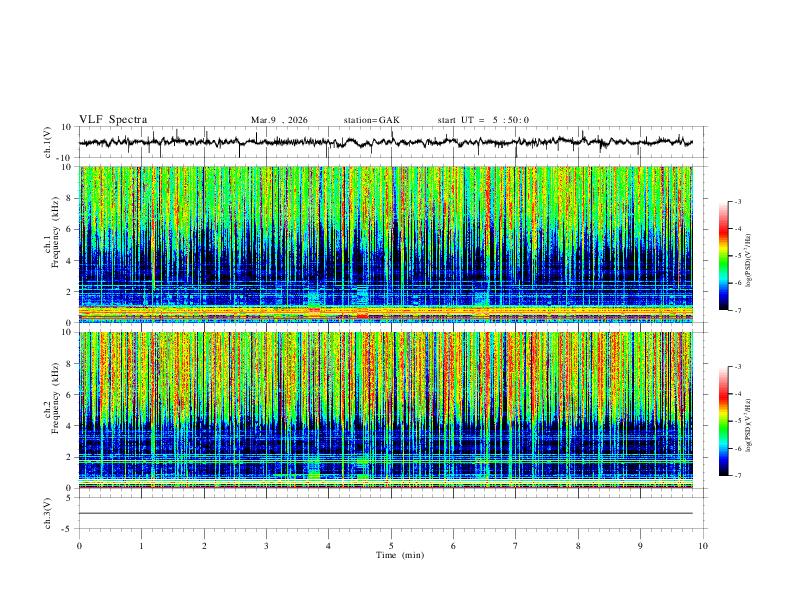Click time axis tick label "6"

453,546
